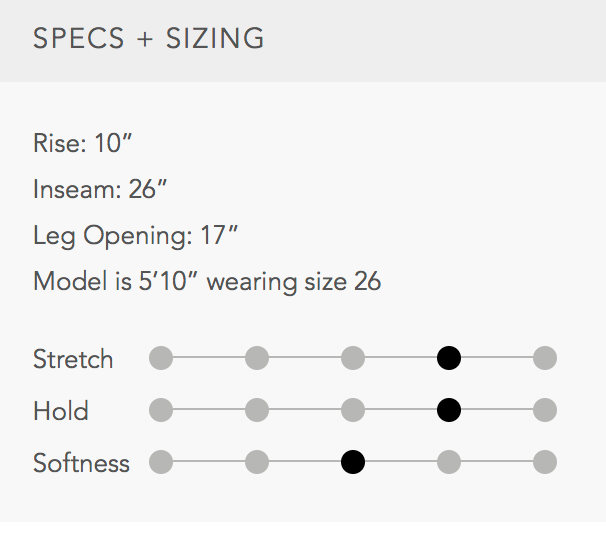606x542 pixels.
Task: Click the Inseam: 26″ text
Action: point(100,189)
